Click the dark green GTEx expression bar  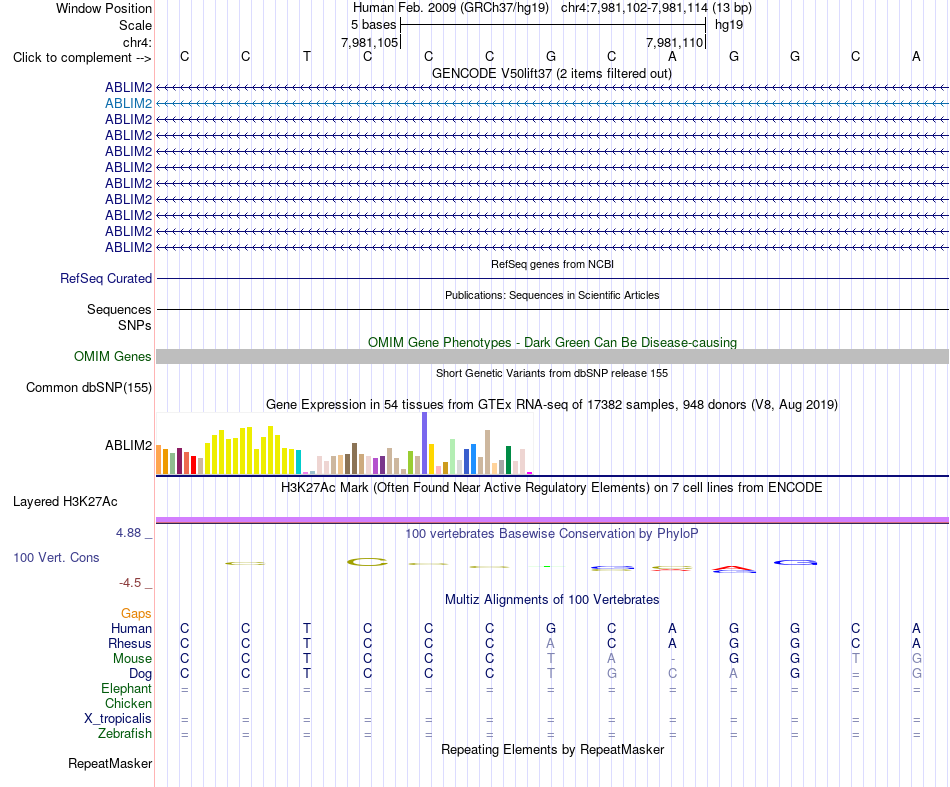click(508, 460)
